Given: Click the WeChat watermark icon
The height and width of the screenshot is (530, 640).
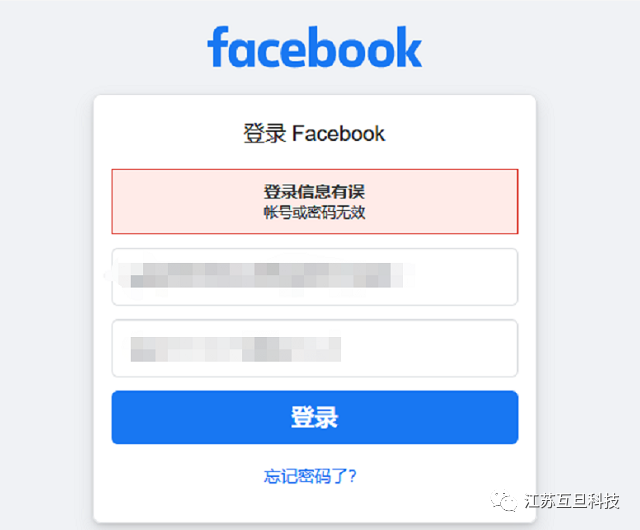Looking at the screenshot, I should 504,501.
